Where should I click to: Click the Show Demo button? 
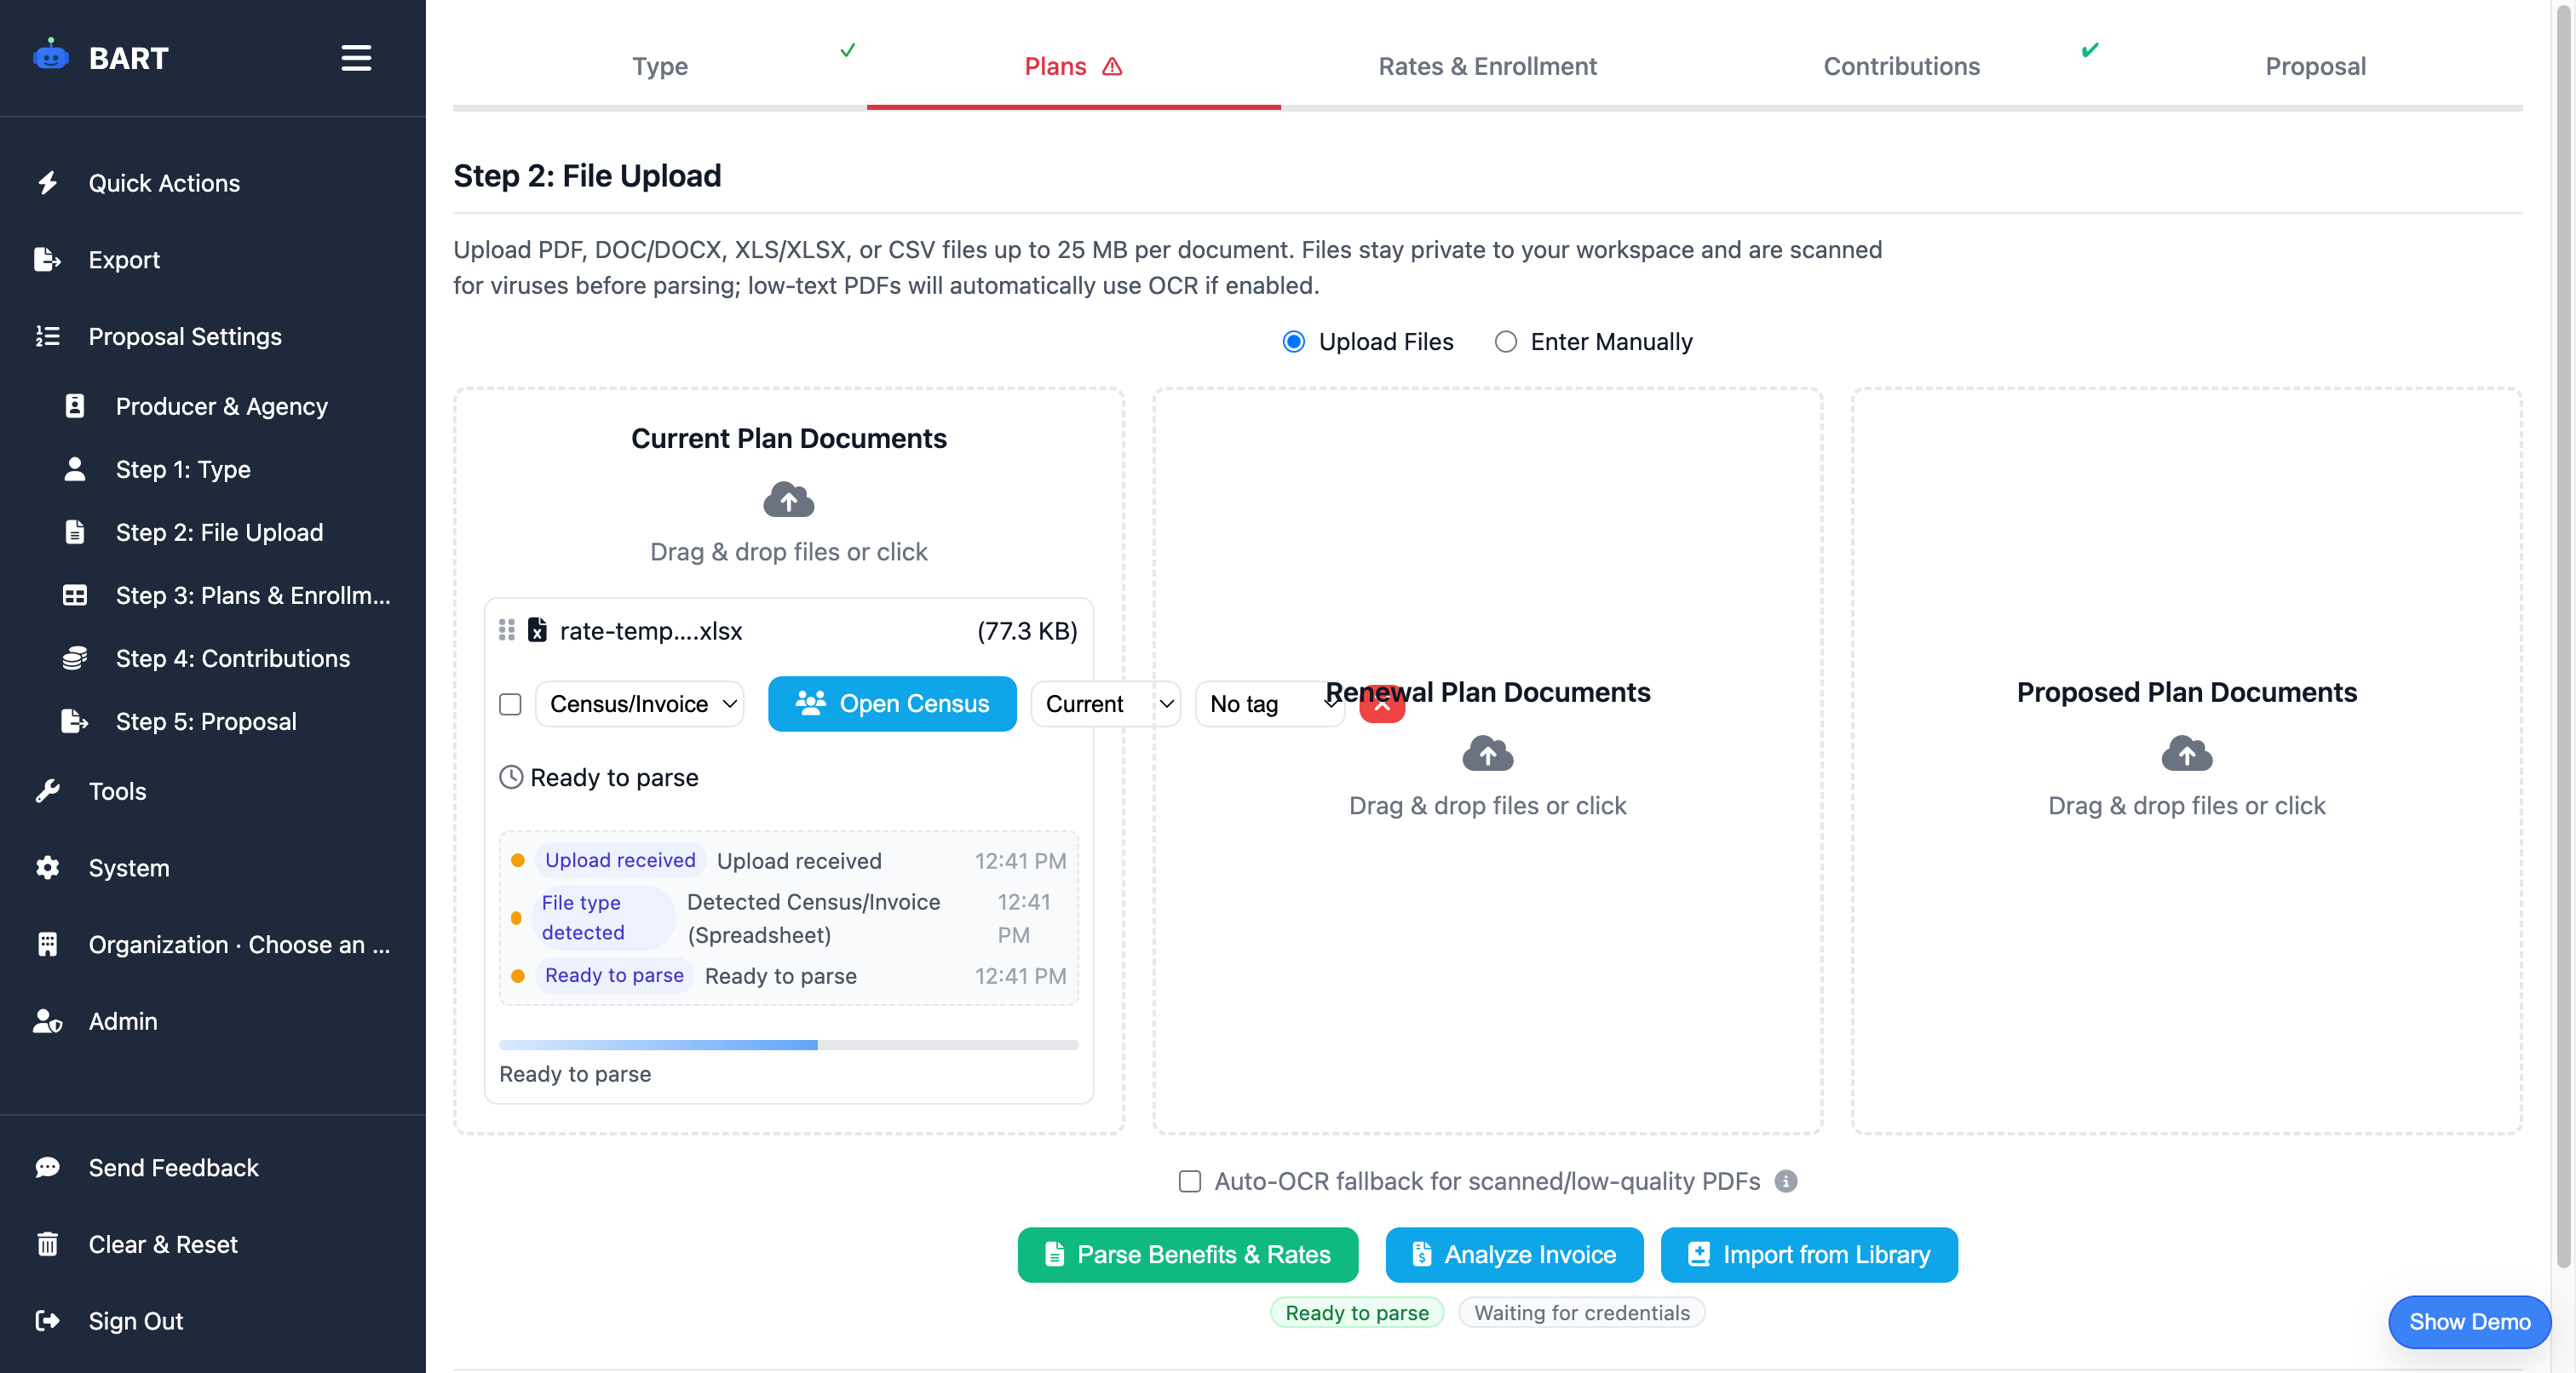tap(2468, 1321)
